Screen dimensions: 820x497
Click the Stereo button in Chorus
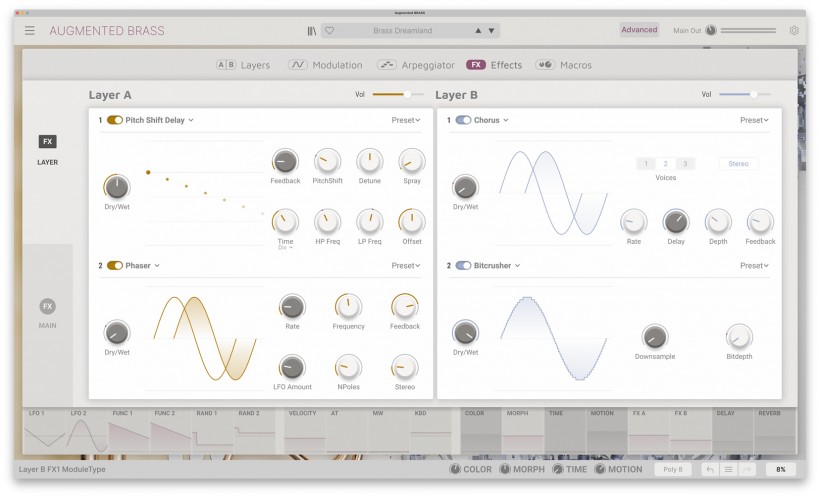(x=738, y=164)
